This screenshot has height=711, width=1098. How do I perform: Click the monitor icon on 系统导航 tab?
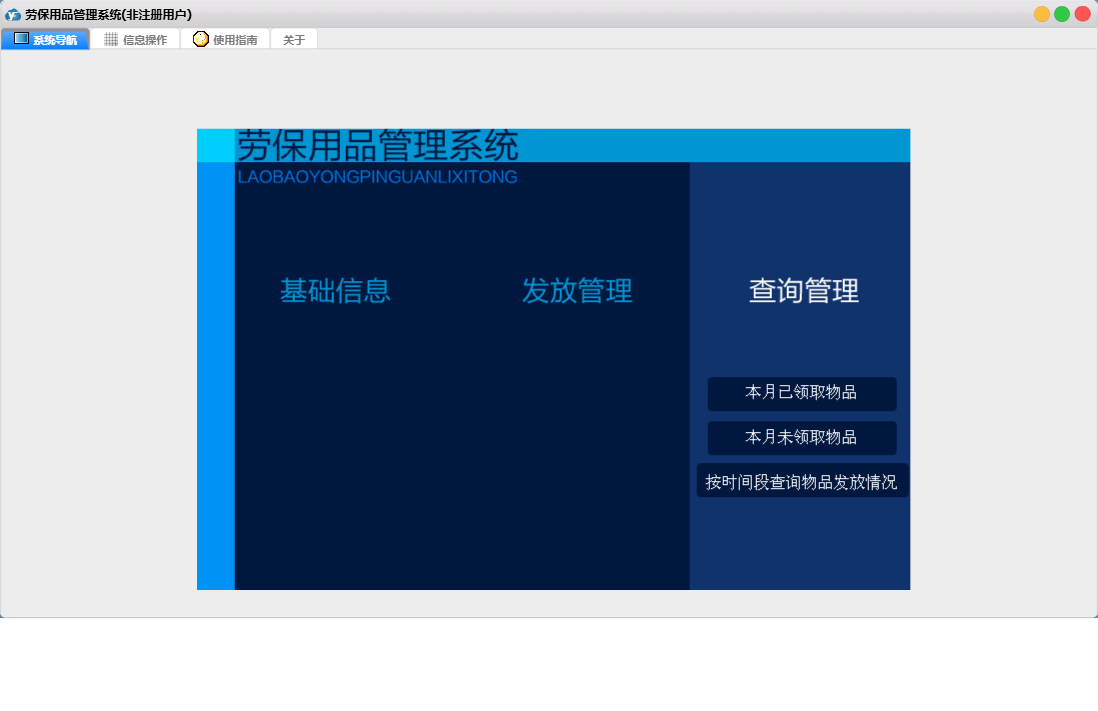[x=21, y=39]
